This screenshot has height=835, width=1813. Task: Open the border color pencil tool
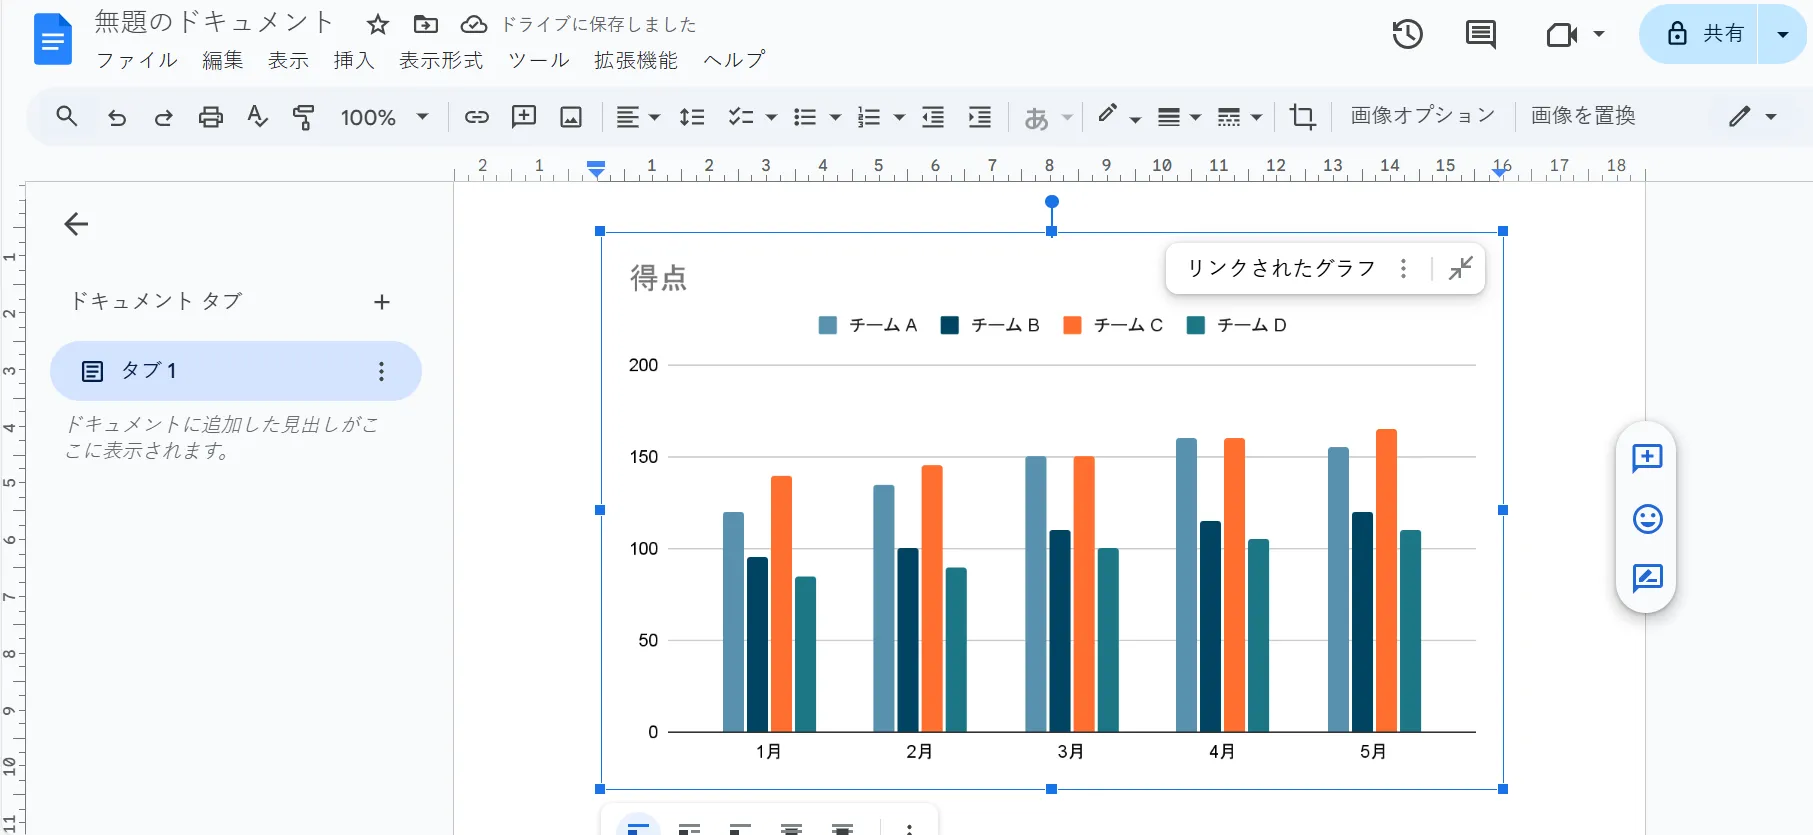tap(1108, 116)
